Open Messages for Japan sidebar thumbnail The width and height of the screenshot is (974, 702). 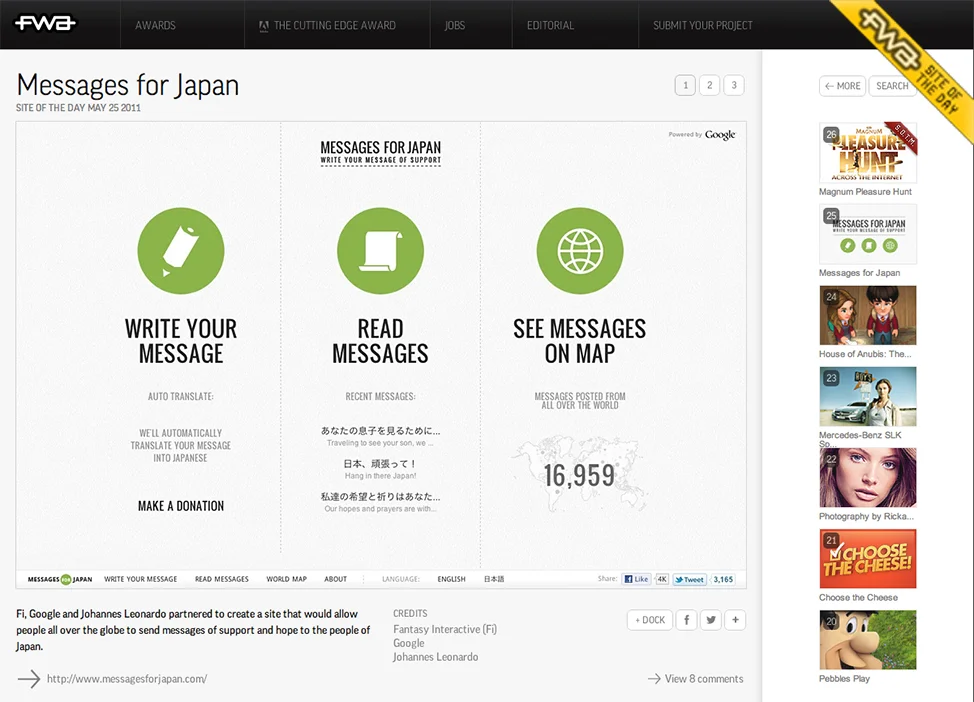coord(868,234)
